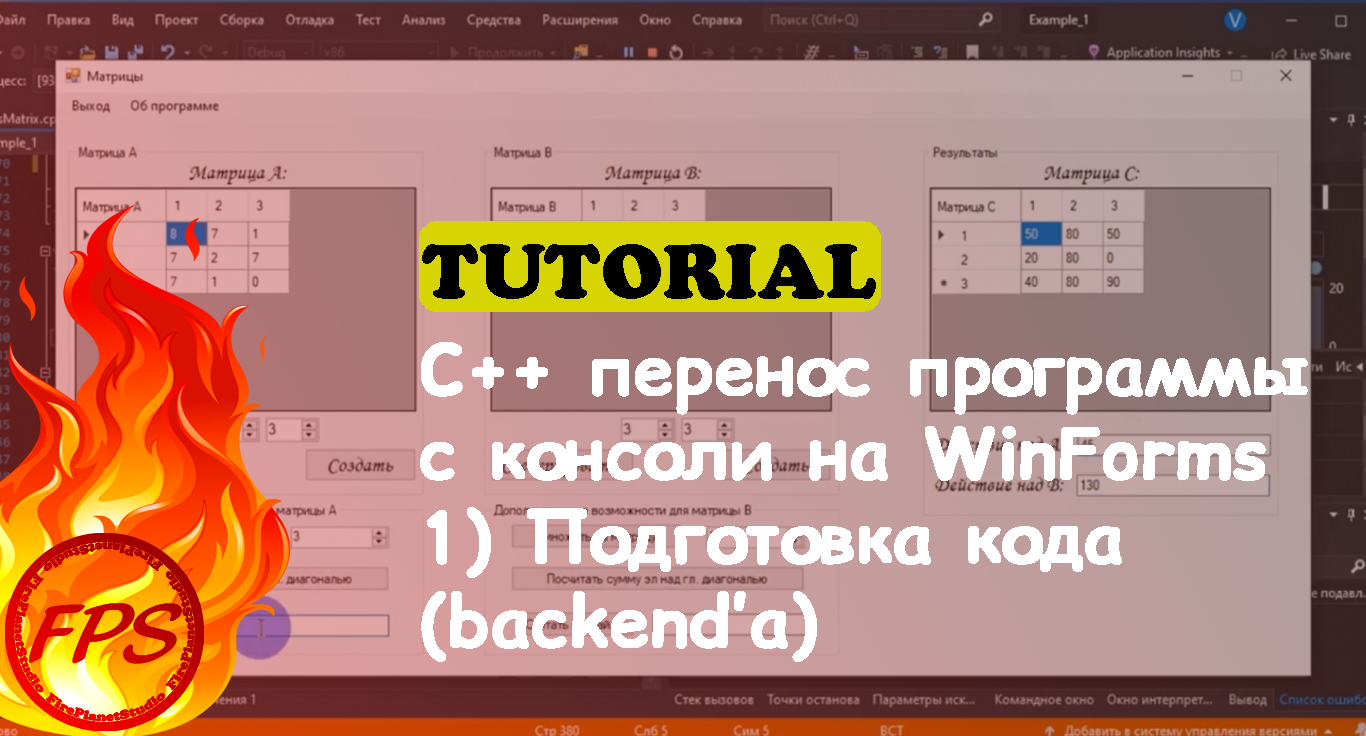Open the Расширения menu
The width and height of the screenshot is (1366, 736).
tap(582, 19)
